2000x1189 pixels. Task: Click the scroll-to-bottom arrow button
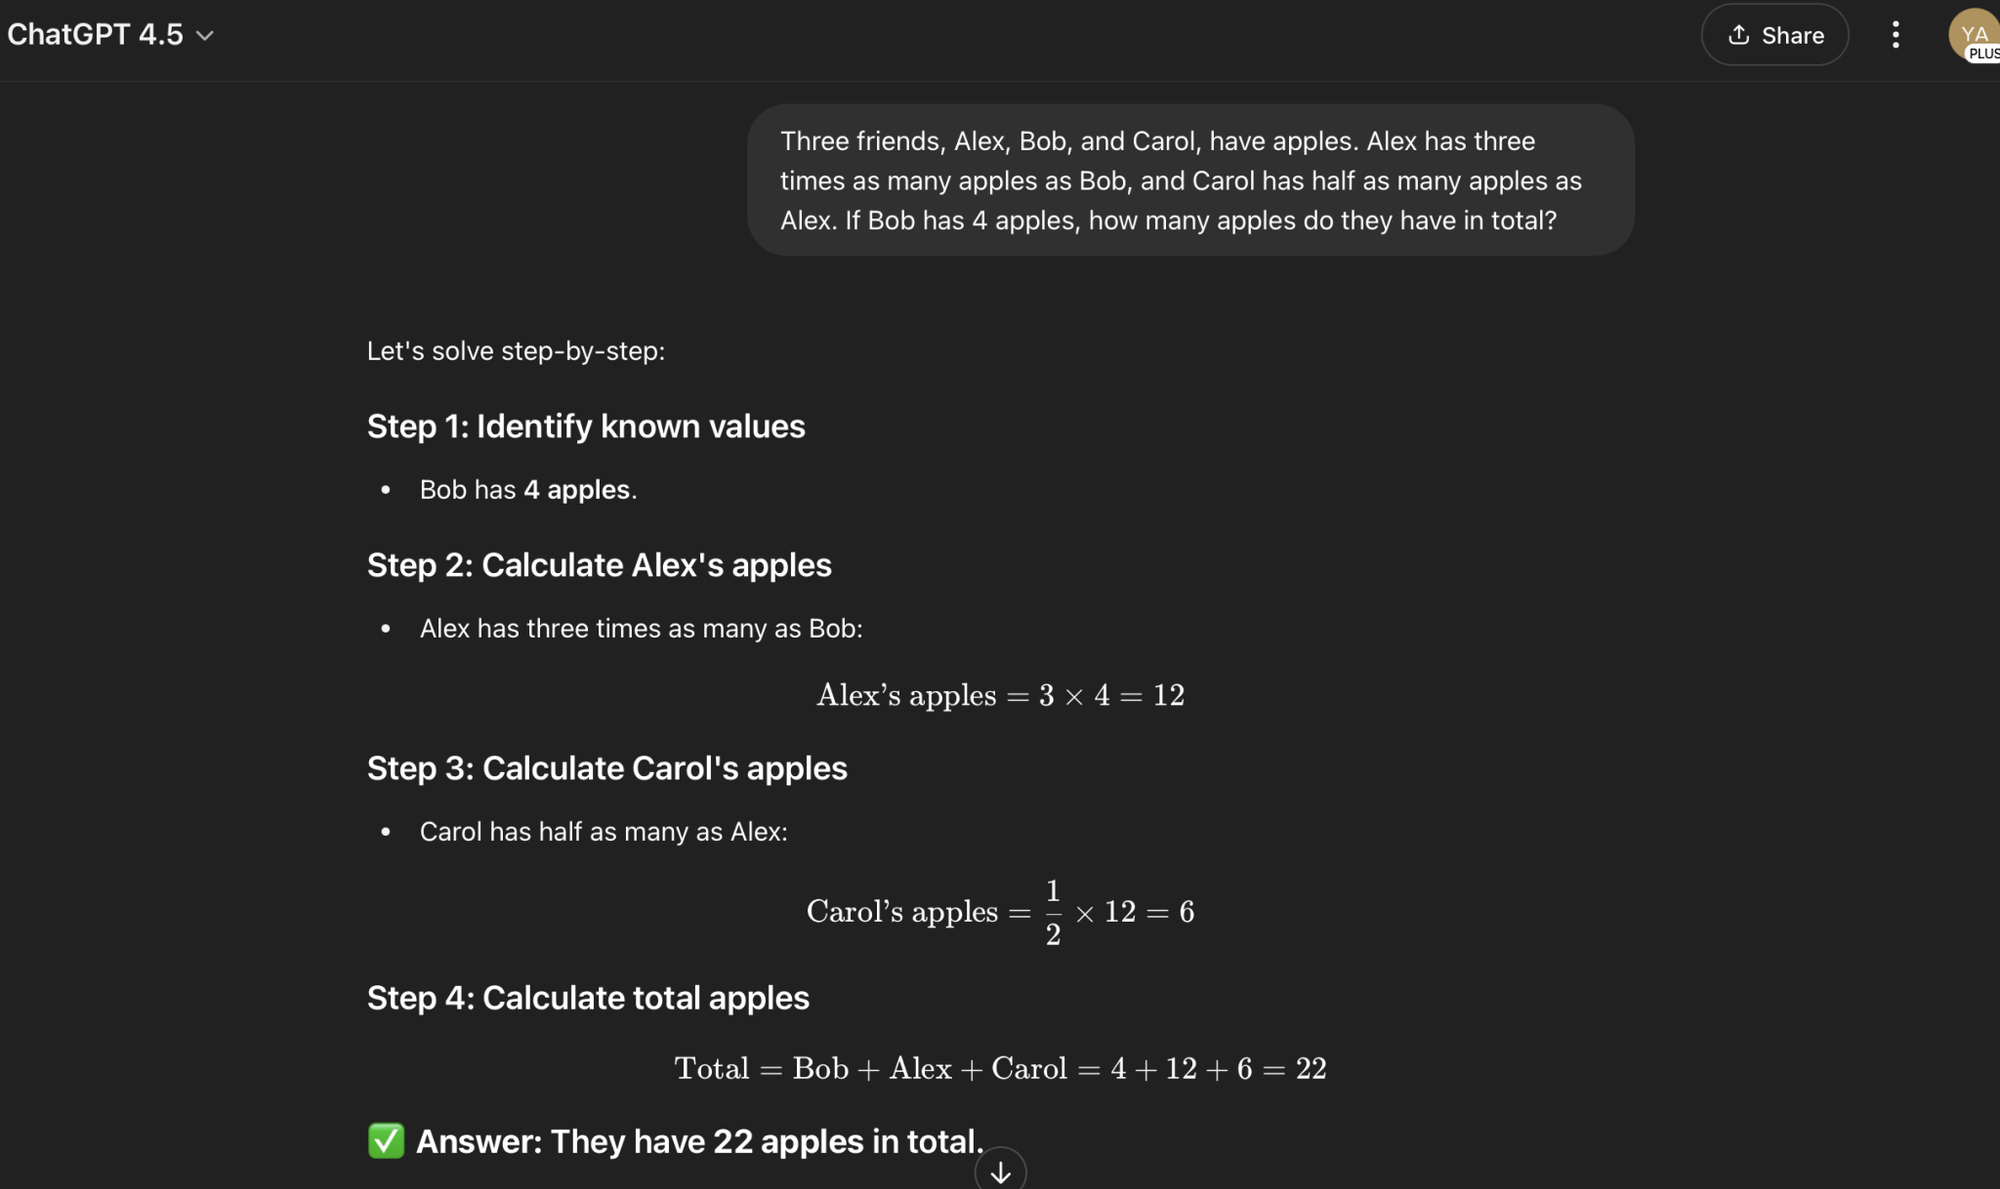pos(1000,1171)
